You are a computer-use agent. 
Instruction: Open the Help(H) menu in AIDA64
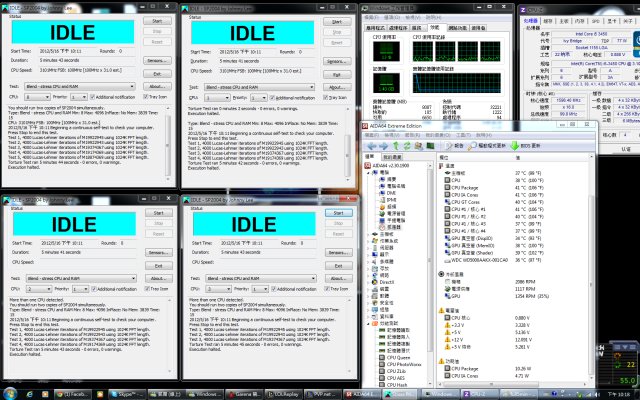click(x=483, y=135)
